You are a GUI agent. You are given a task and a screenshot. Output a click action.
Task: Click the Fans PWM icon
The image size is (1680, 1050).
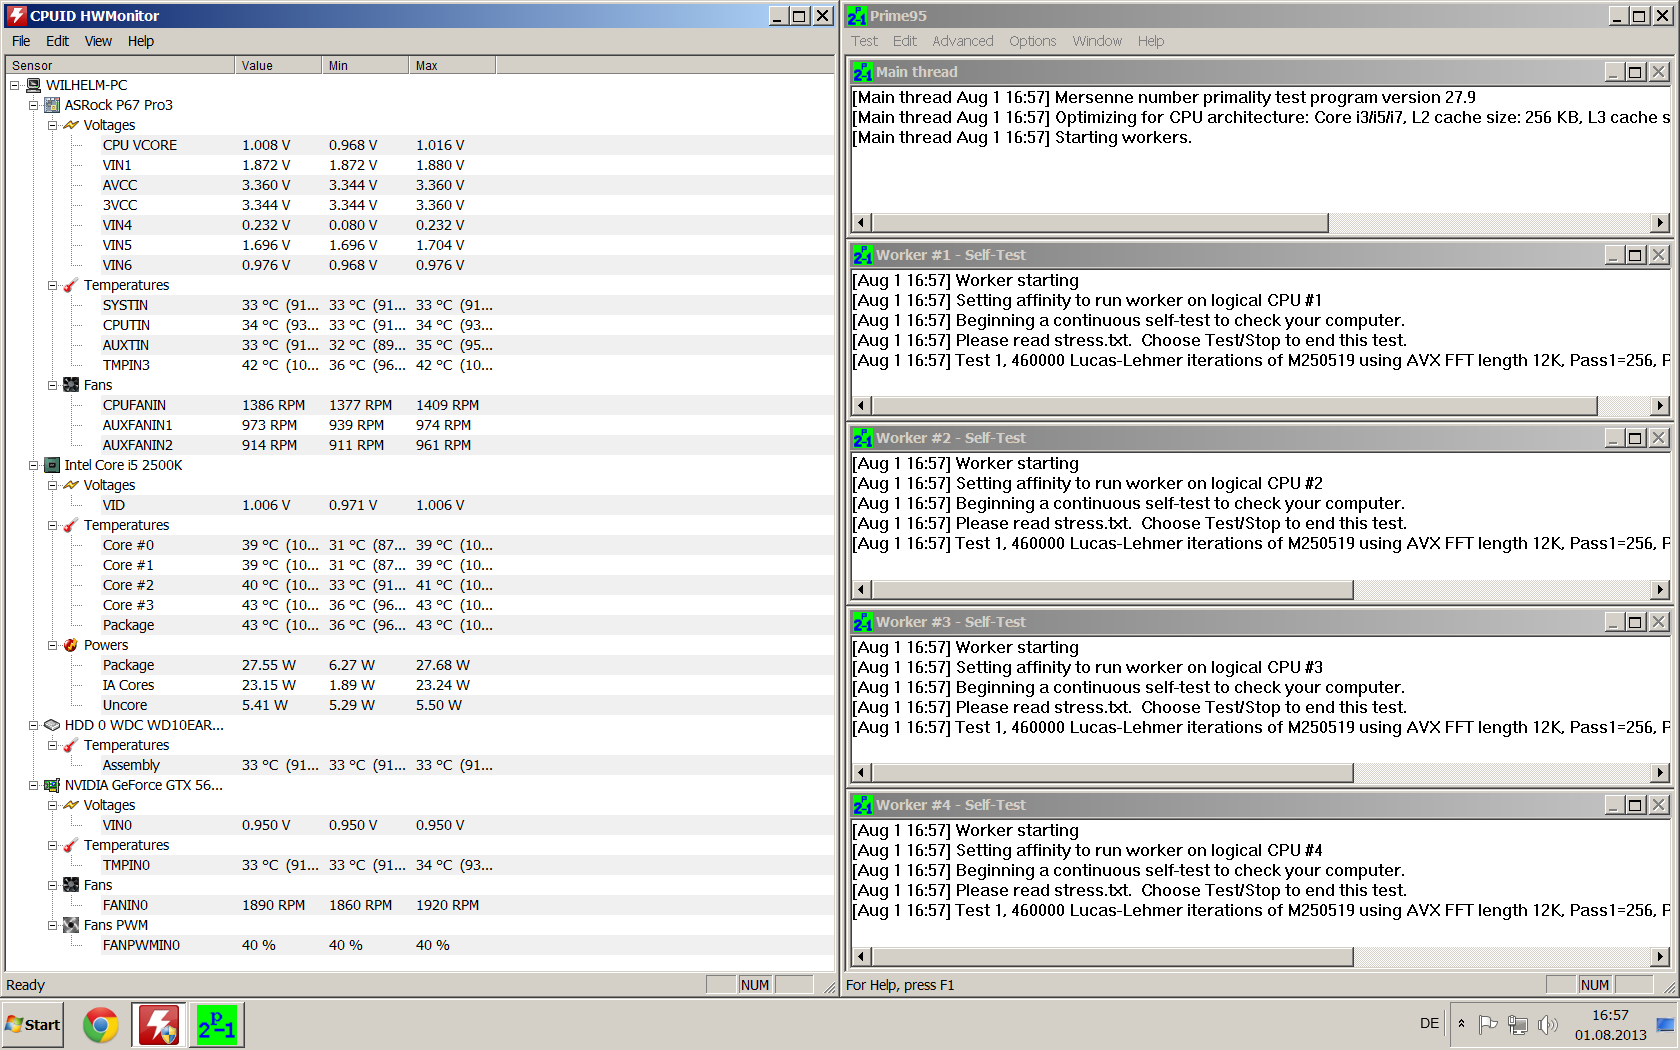point(71,925)
